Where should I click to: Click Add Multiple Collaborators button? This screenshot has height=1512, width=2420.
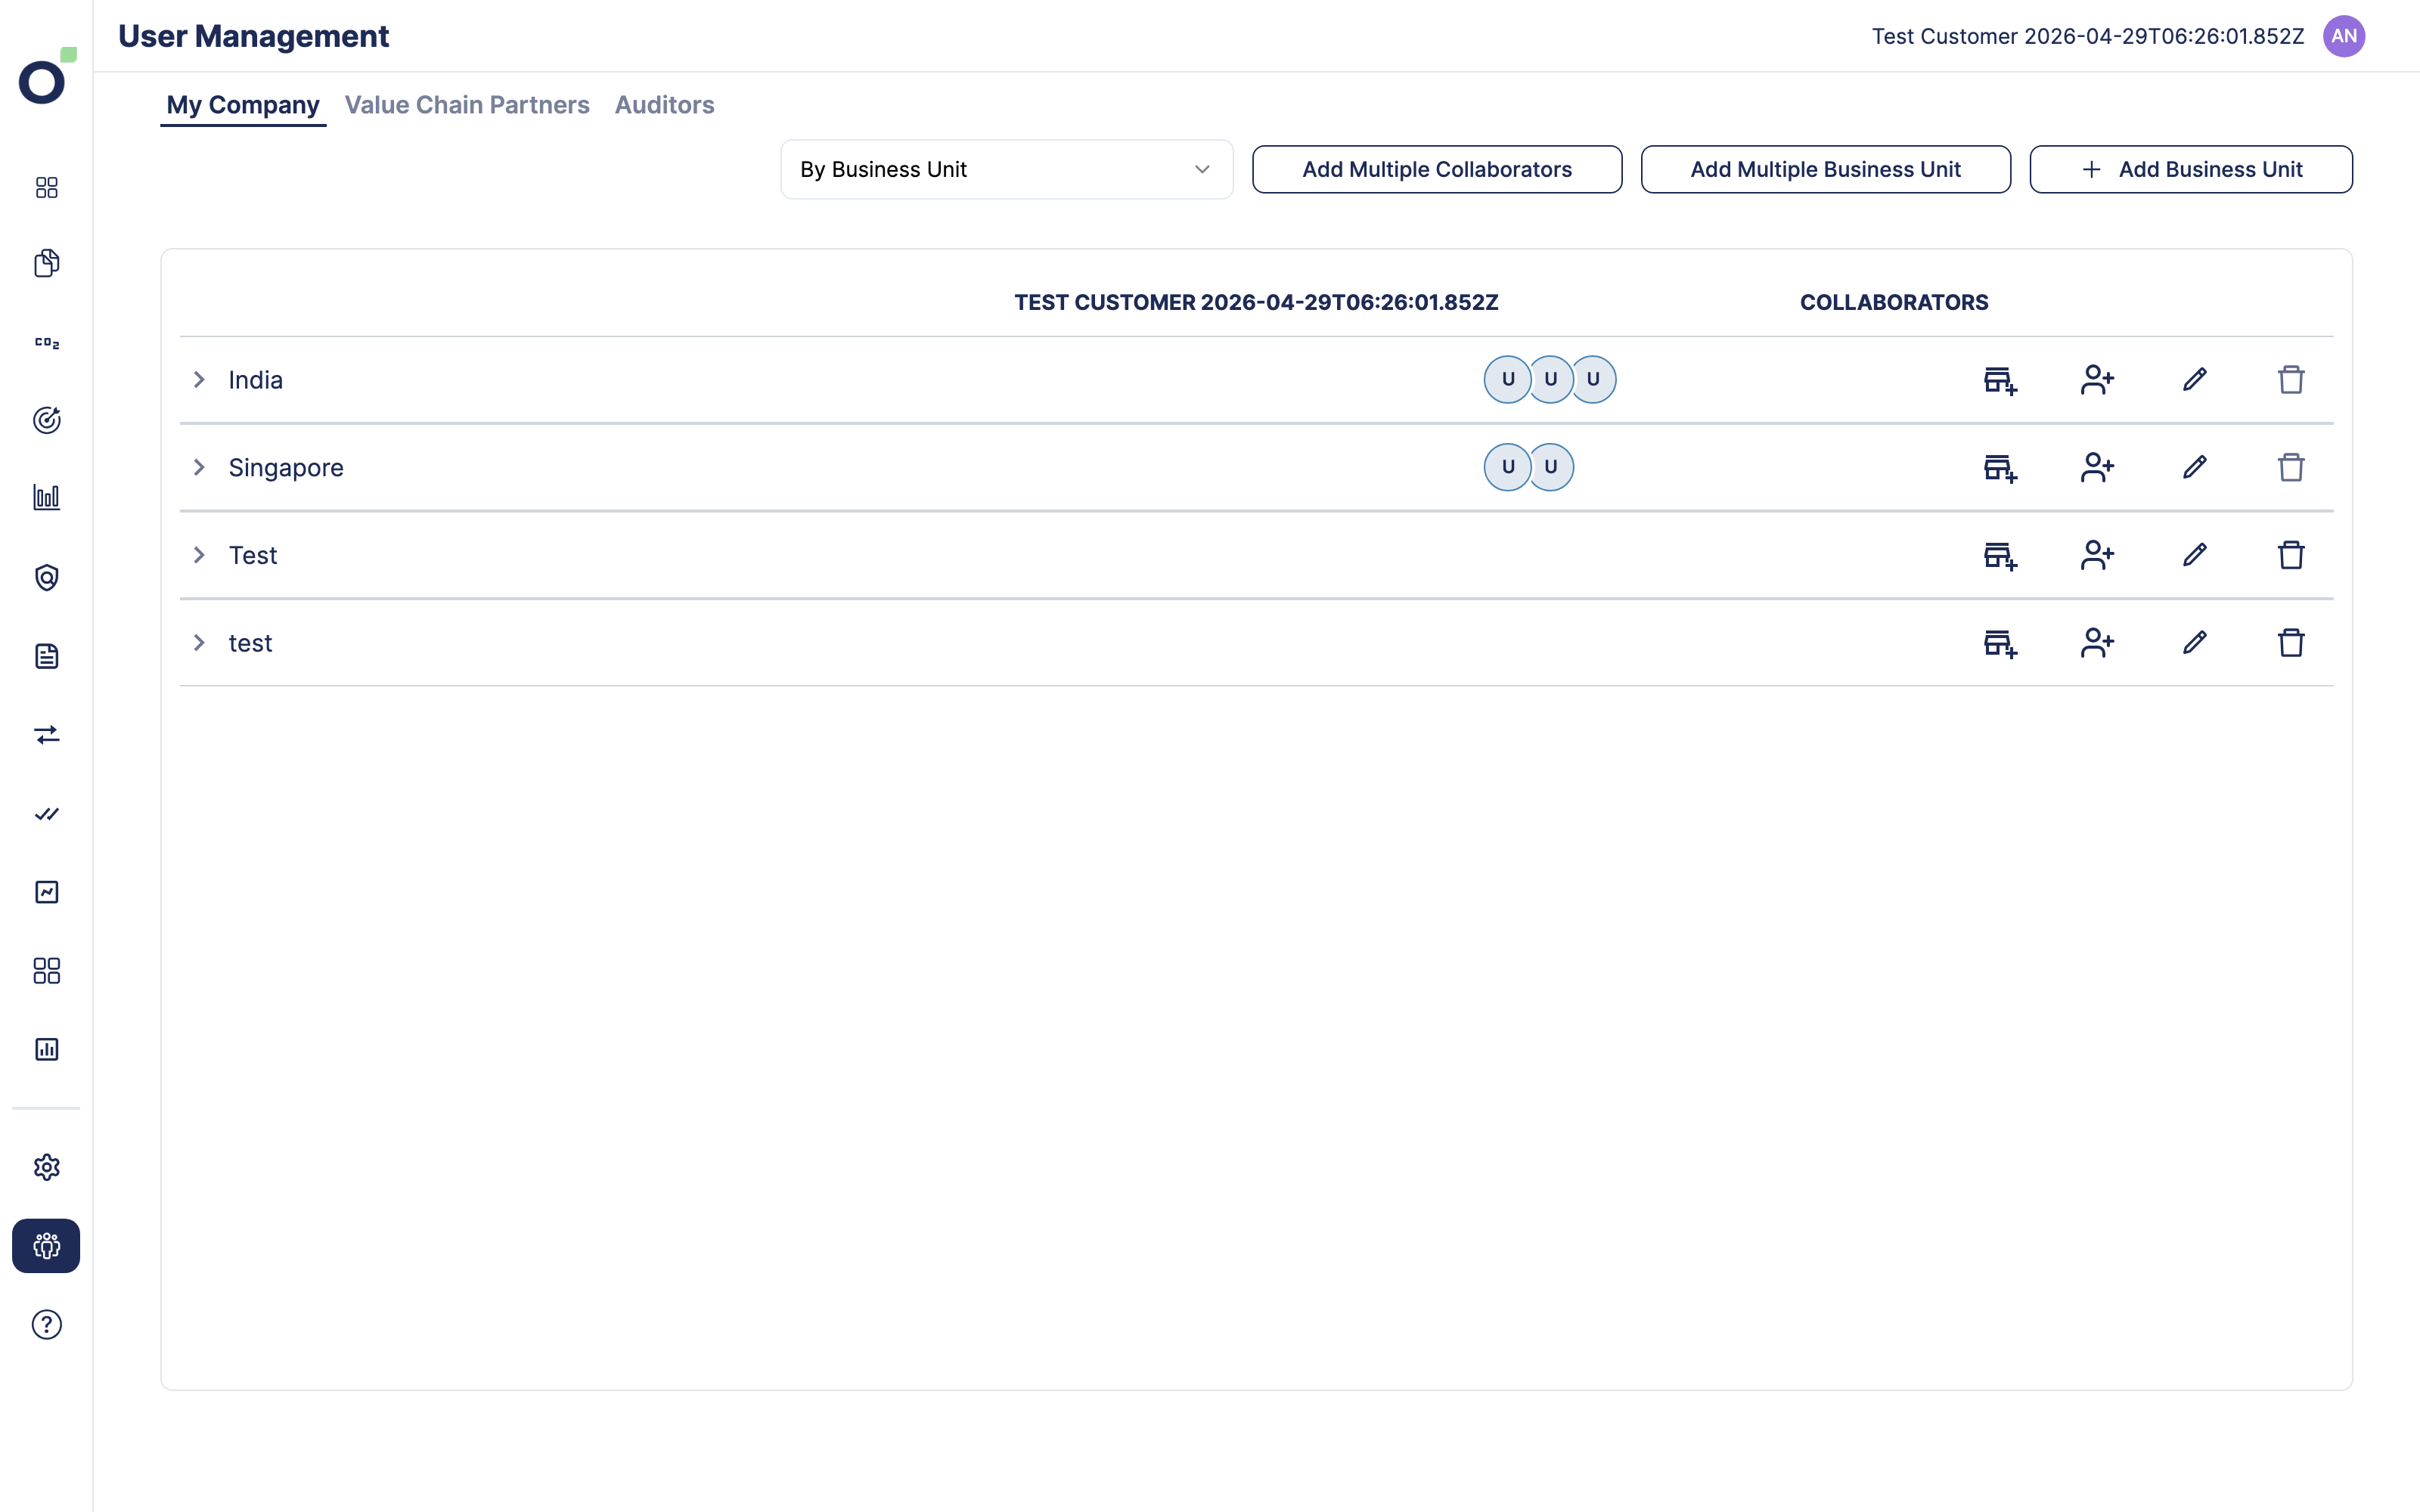coord(1437,169)
